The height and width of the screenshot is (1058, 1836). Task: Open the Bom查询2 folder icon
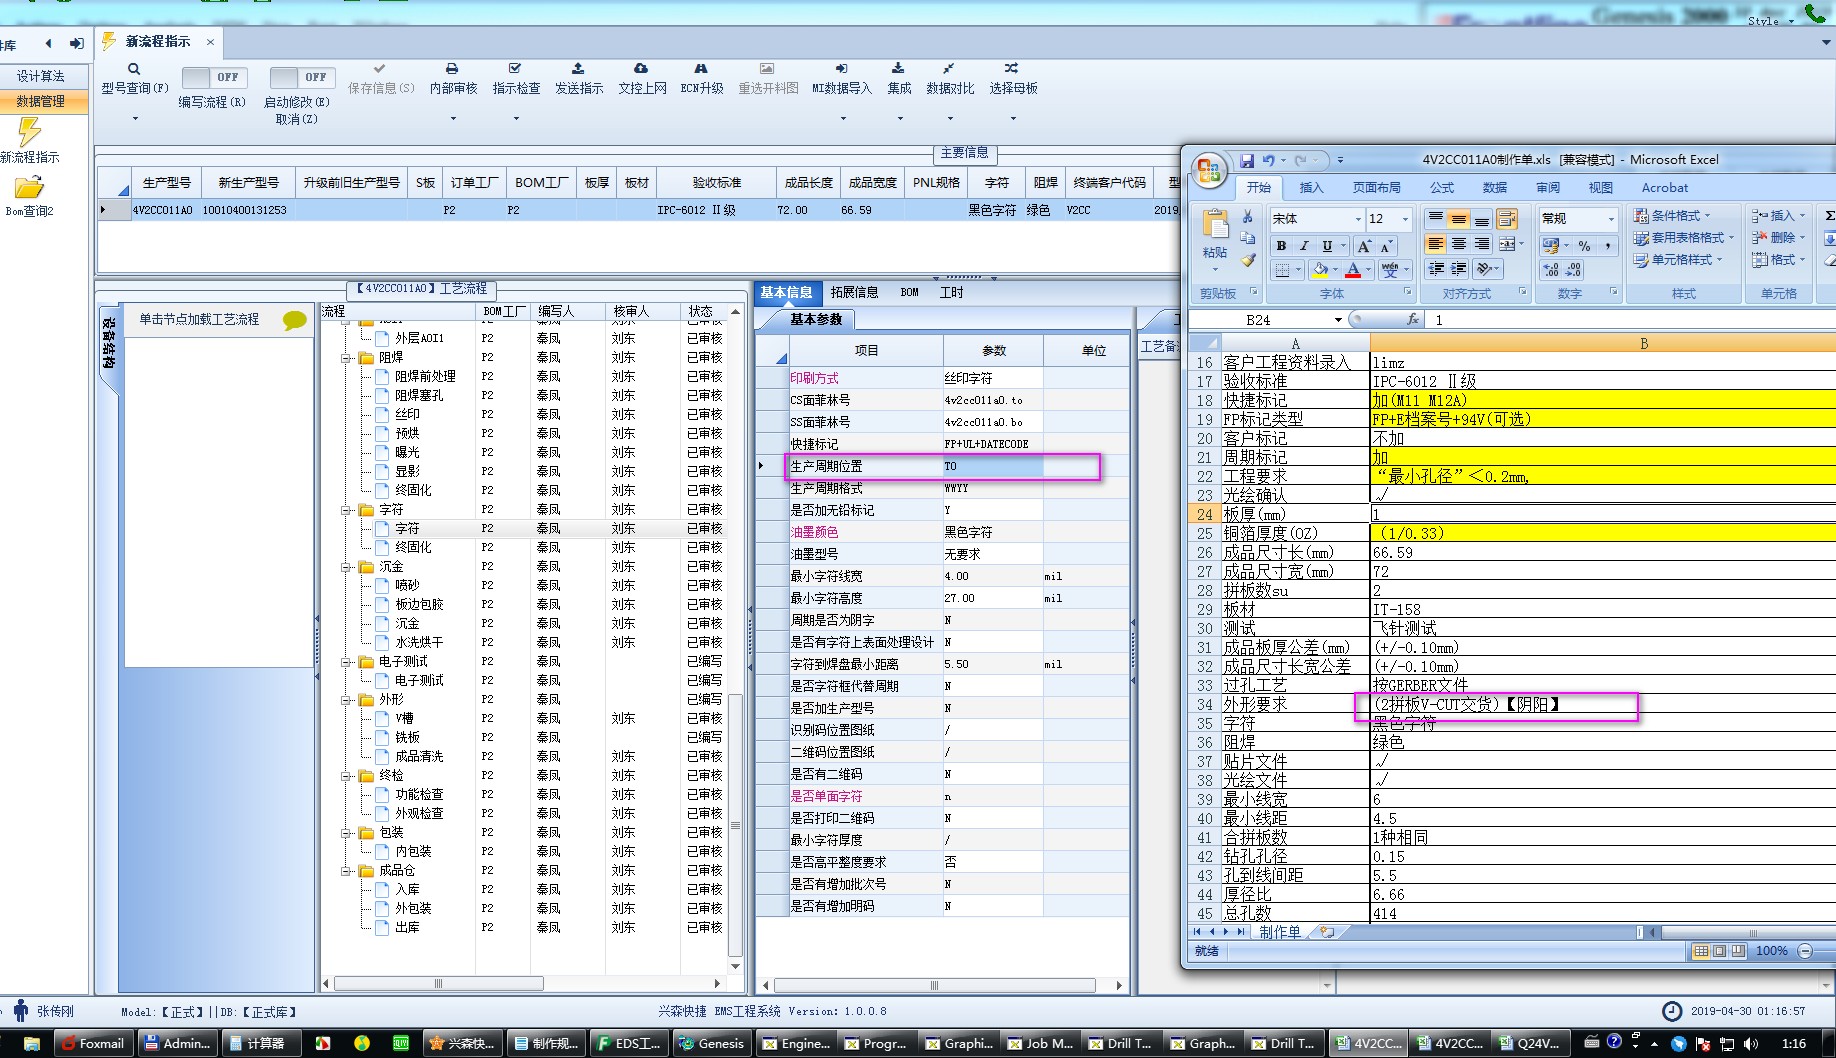pyautogui.click(x=29, y=188)
